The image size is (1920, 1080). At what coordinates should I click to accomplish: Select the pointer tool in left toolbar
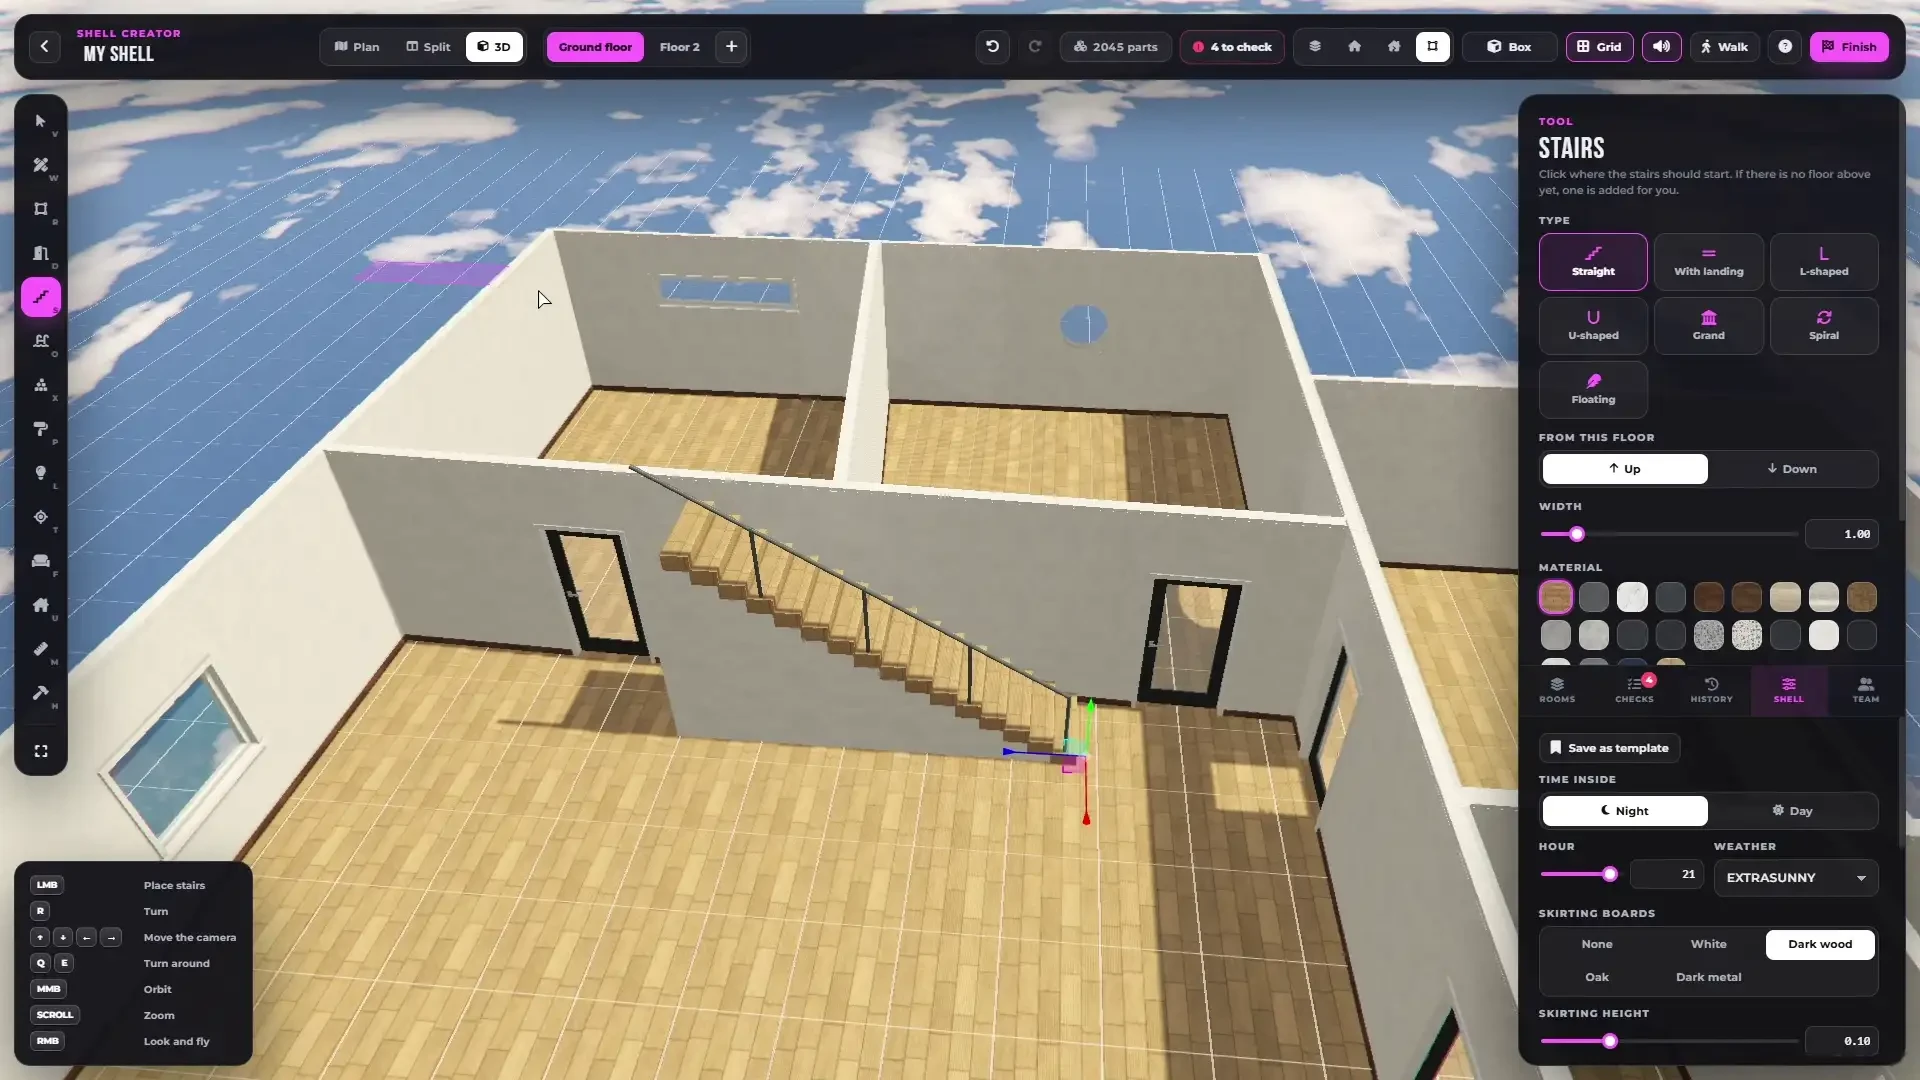(x=41, y=121)
